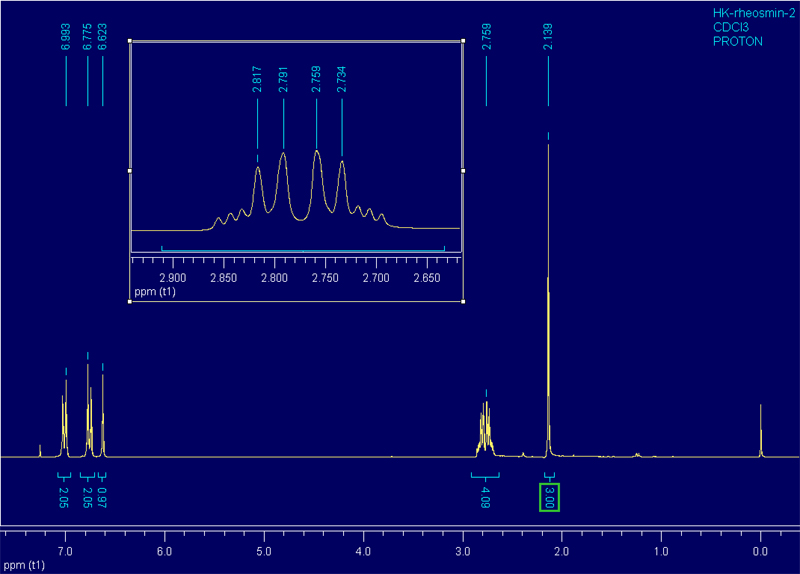Click the inset's top-right corner handle
Viewport: 800px width, 574px height.
click(x=464, y=41)
